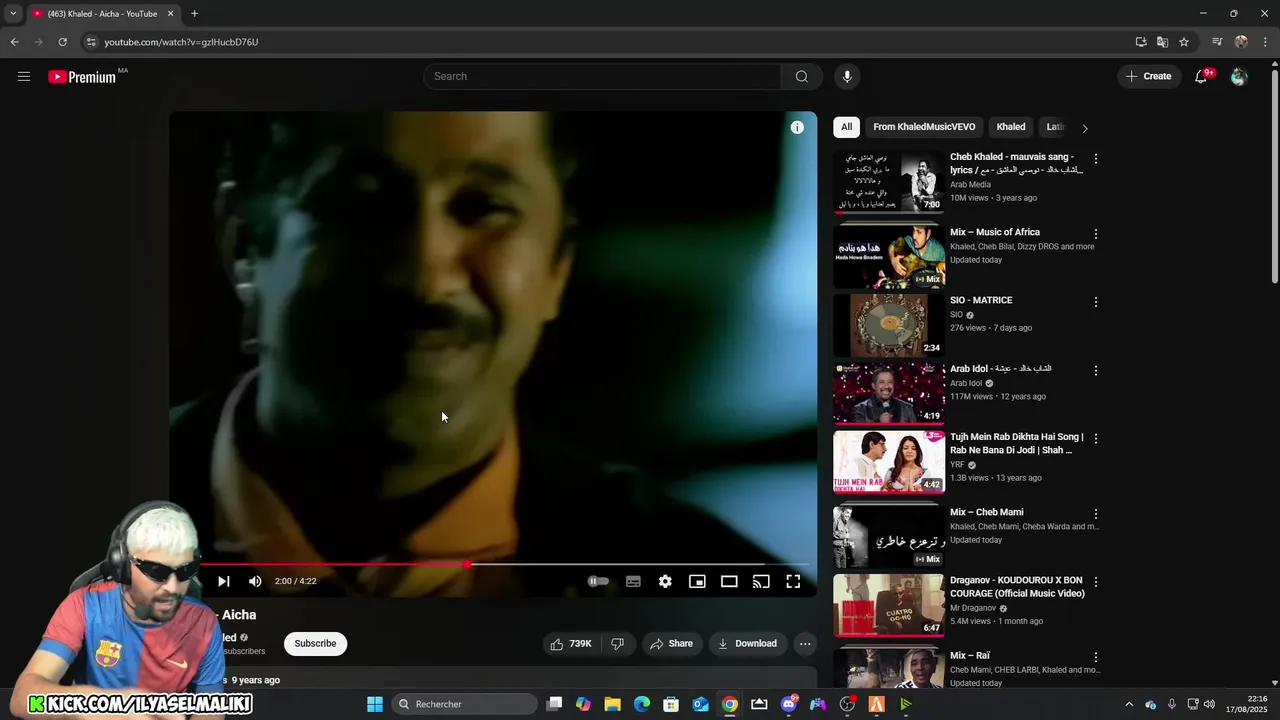1280x720 pixels.
Task: Click the Windows taskbar search box
Action: click(x=465, y=704)
